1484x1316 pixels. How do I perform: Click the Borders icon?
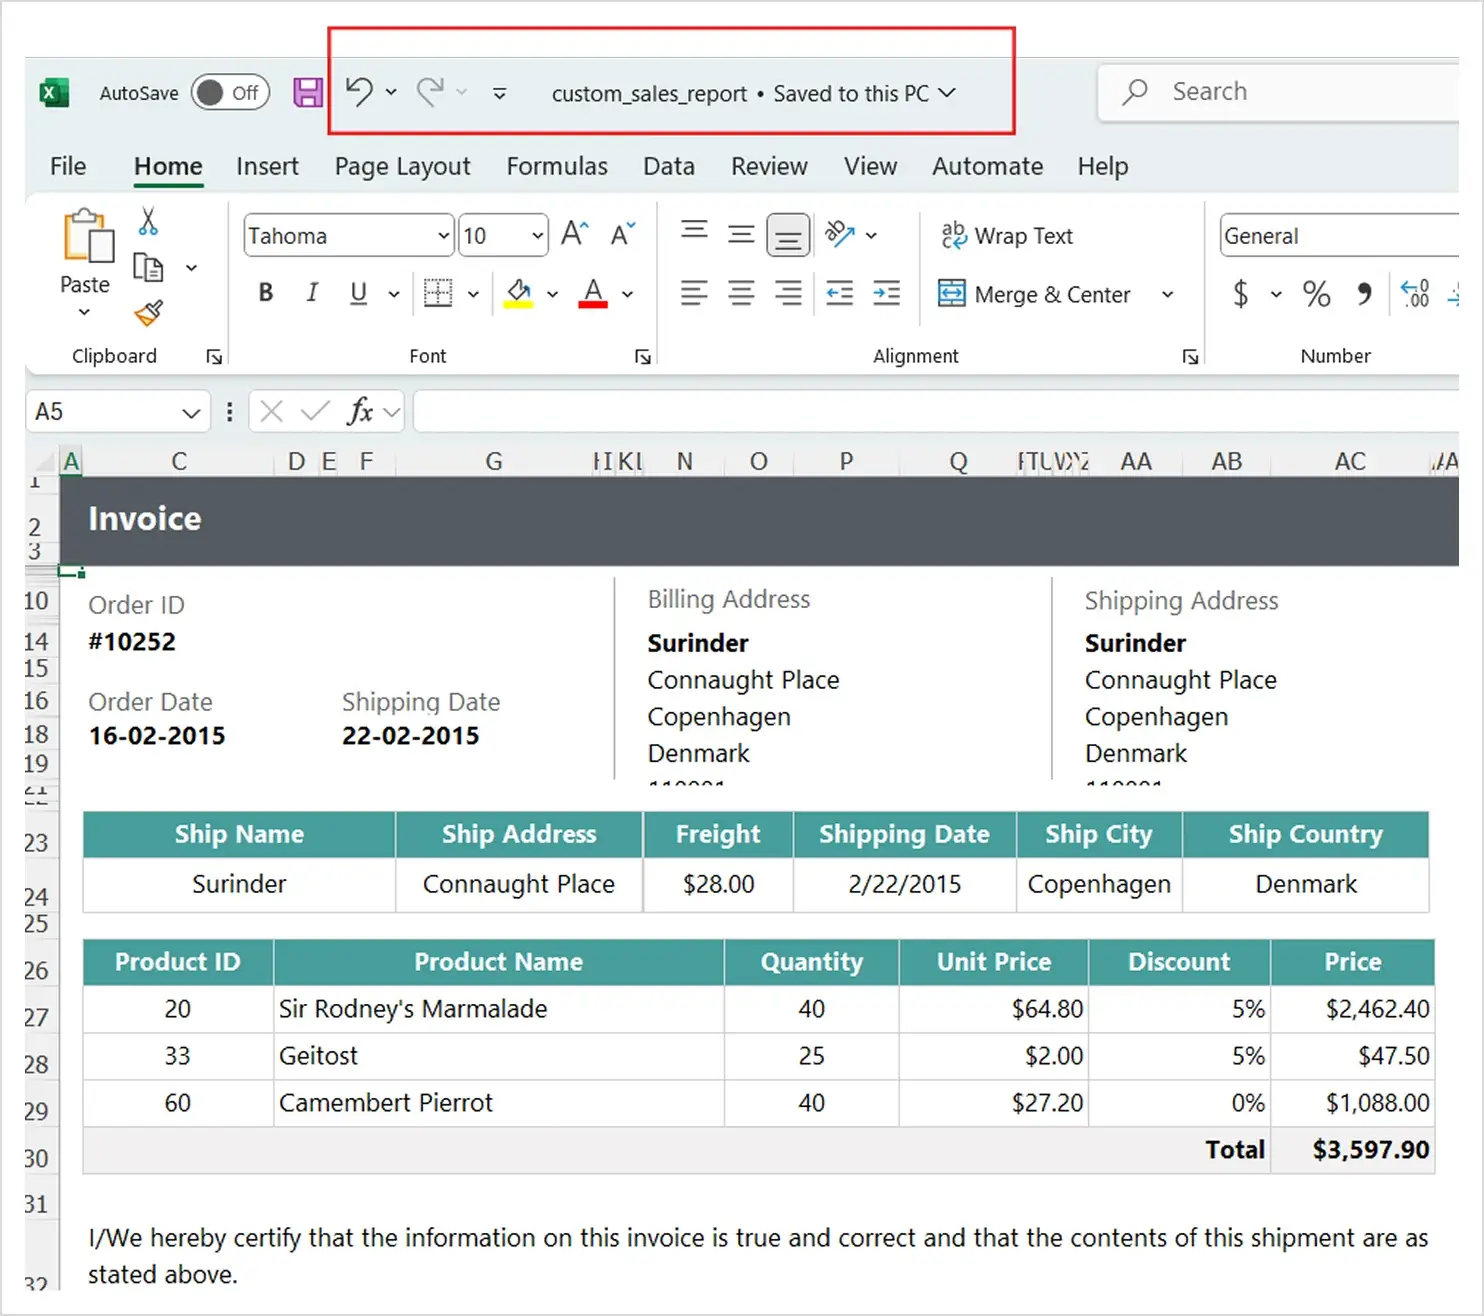[438, 293]
